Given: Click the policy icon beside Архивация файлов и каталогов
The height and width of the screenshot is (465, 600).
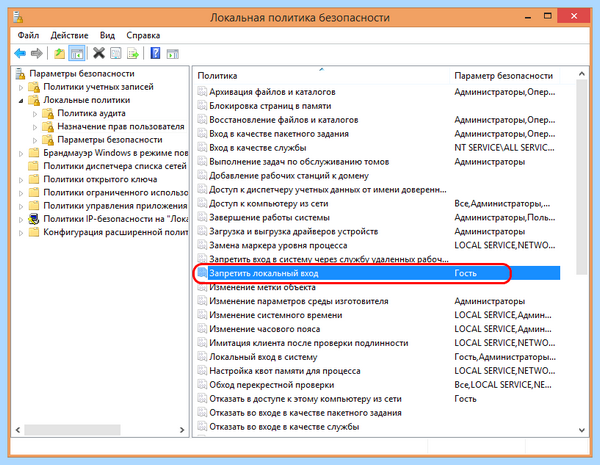Looking at the screenshot, I should (202, 91).
